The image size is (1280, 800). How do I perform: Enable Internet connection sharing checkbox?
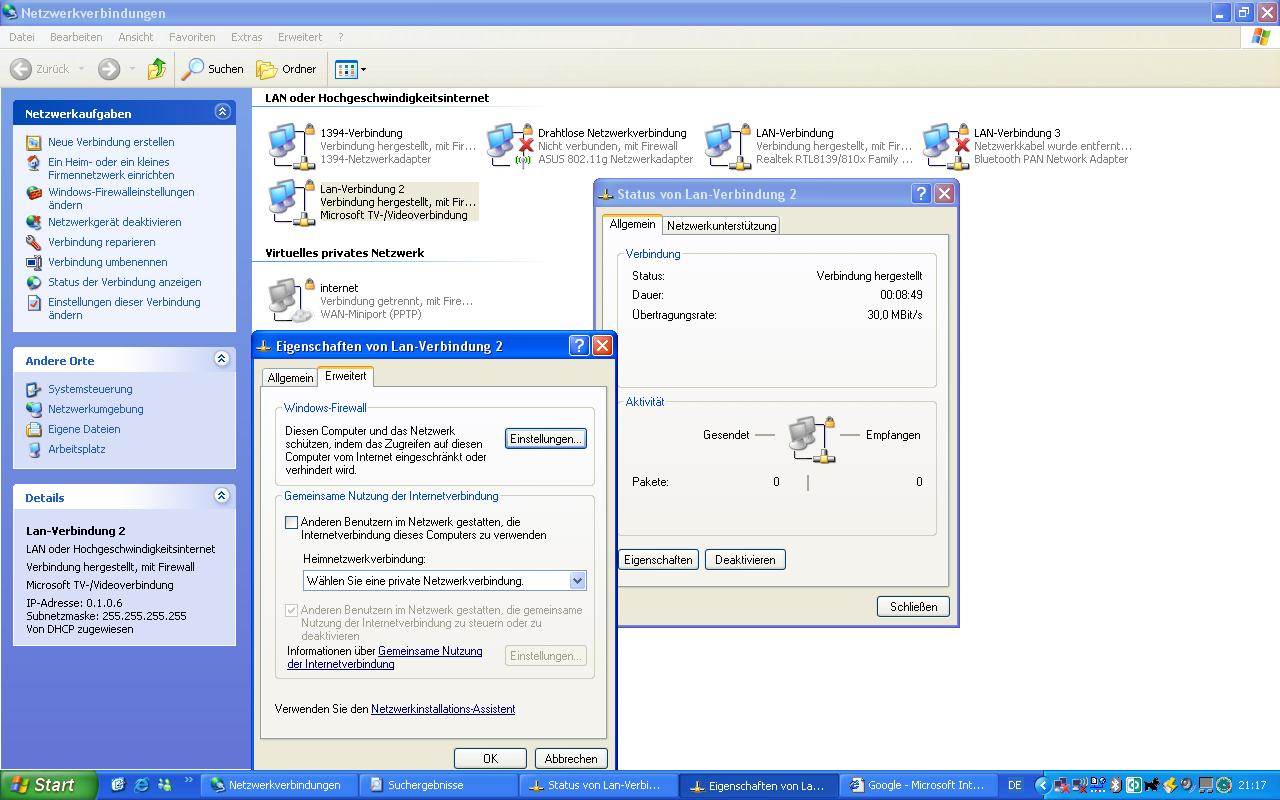click(292, 522)
